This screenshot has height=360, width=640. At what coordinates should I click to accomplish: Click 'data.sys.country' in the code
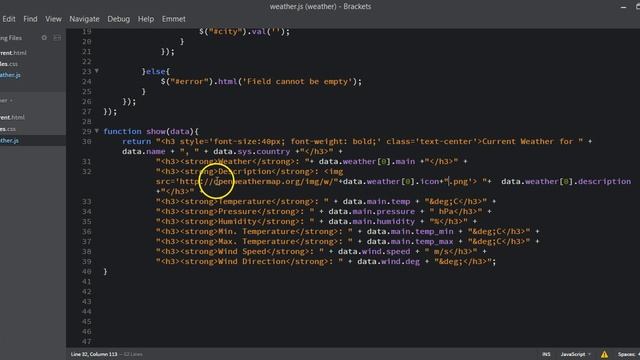pos(251,151)
